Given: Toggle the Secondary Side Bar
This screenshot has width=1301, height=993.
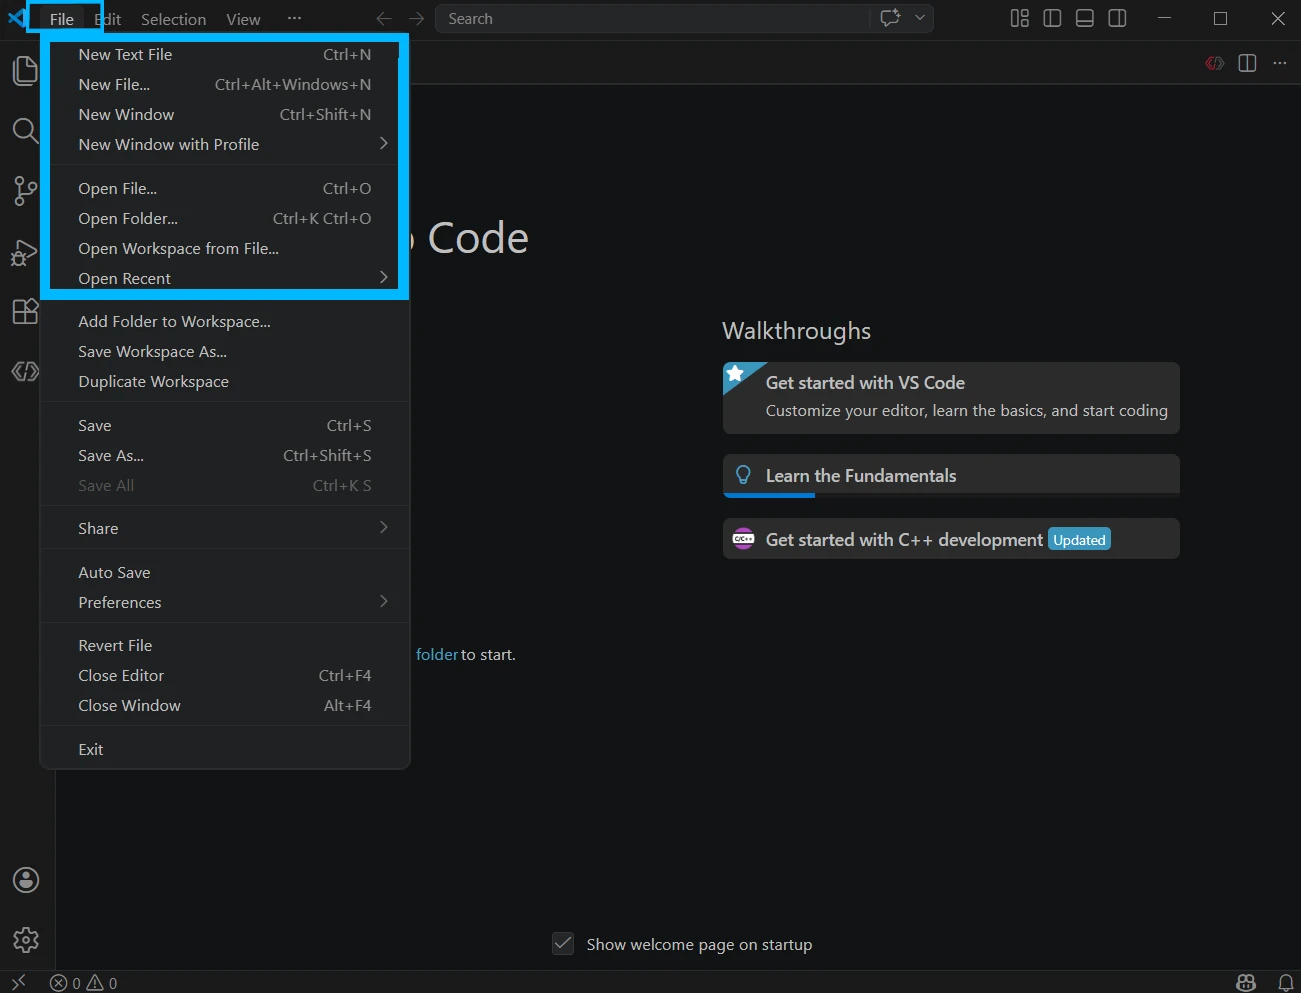Looking at the screenshot, I should [1118, 18].
